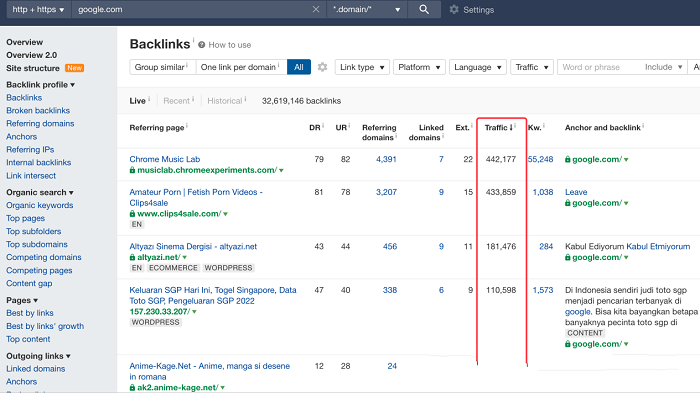700x393 pixels.
Task: Click the caret after altyazi.net URL
Action: tap(184, 258)
